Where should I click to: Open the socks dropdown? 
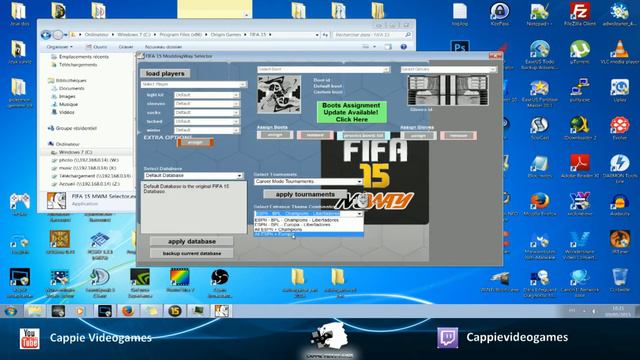tap(207, 113)
